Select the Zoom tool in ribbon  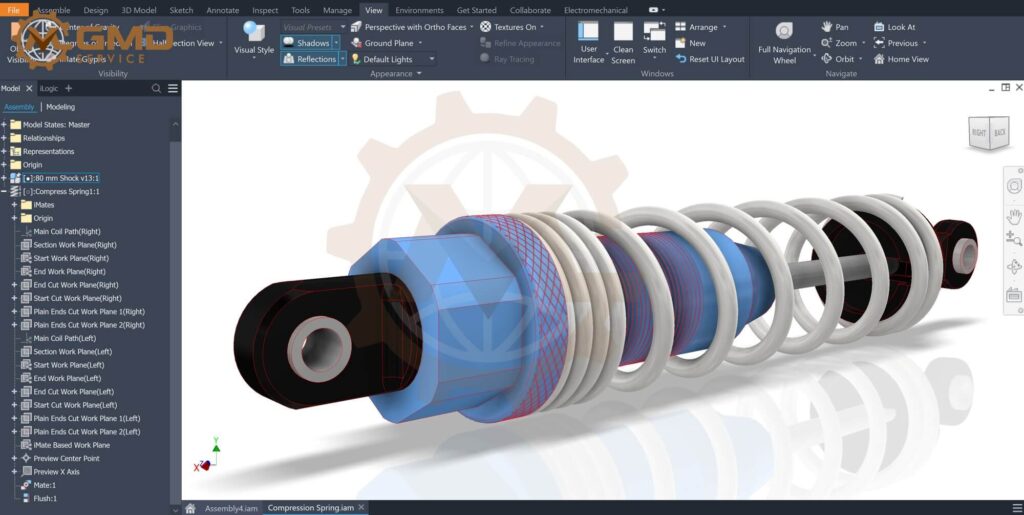[x=839, y=43]
